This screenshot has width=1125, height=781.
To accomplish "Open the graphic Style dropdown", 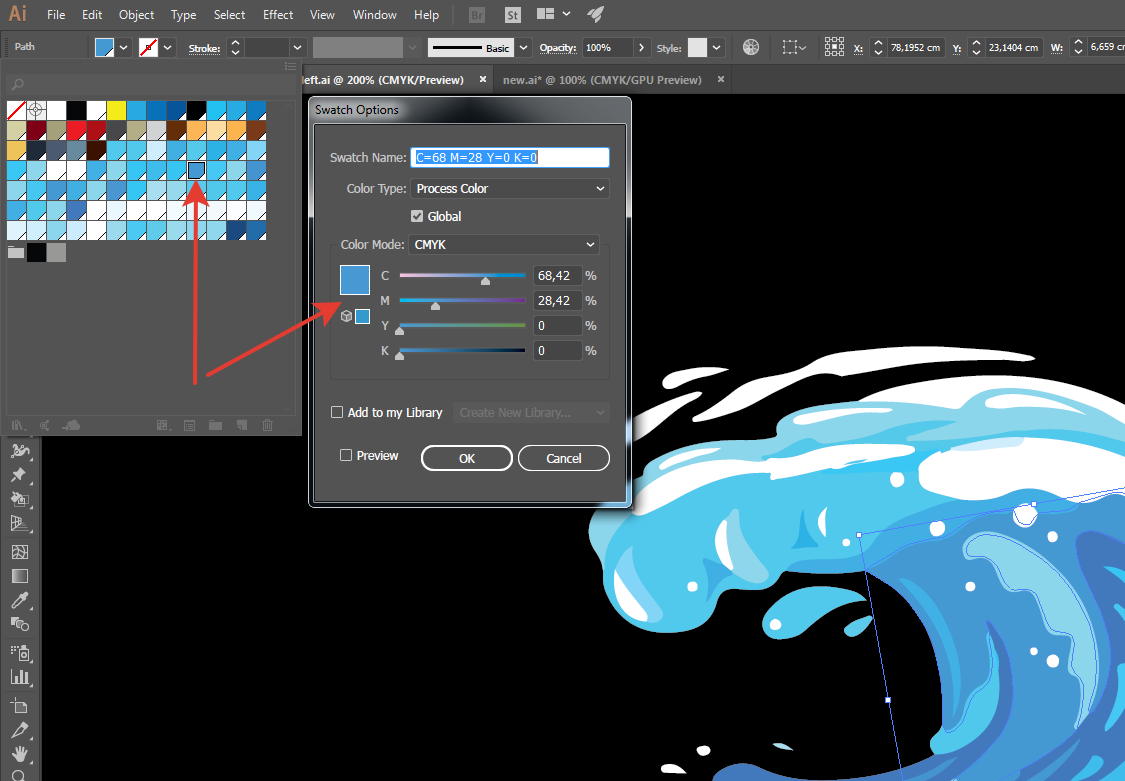I will pos(716,48).
